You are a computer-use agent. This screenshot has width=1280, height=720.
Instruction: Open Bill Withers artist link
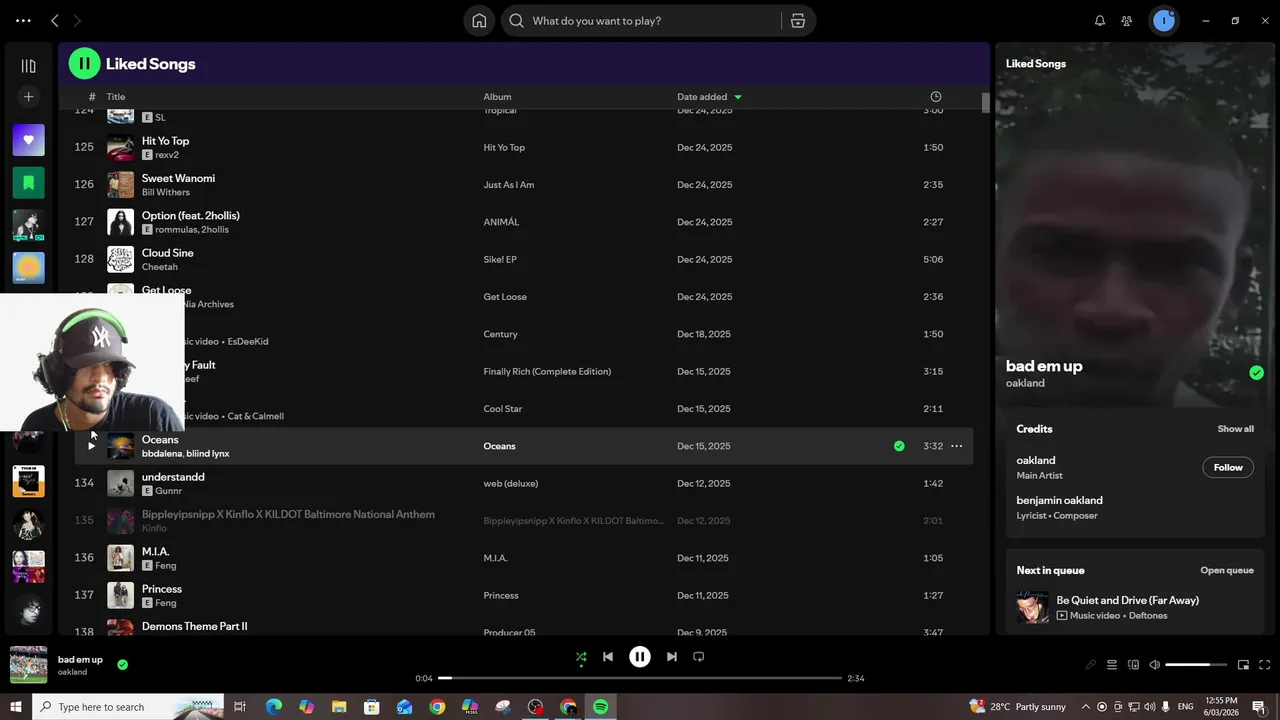tap(165, 192)
